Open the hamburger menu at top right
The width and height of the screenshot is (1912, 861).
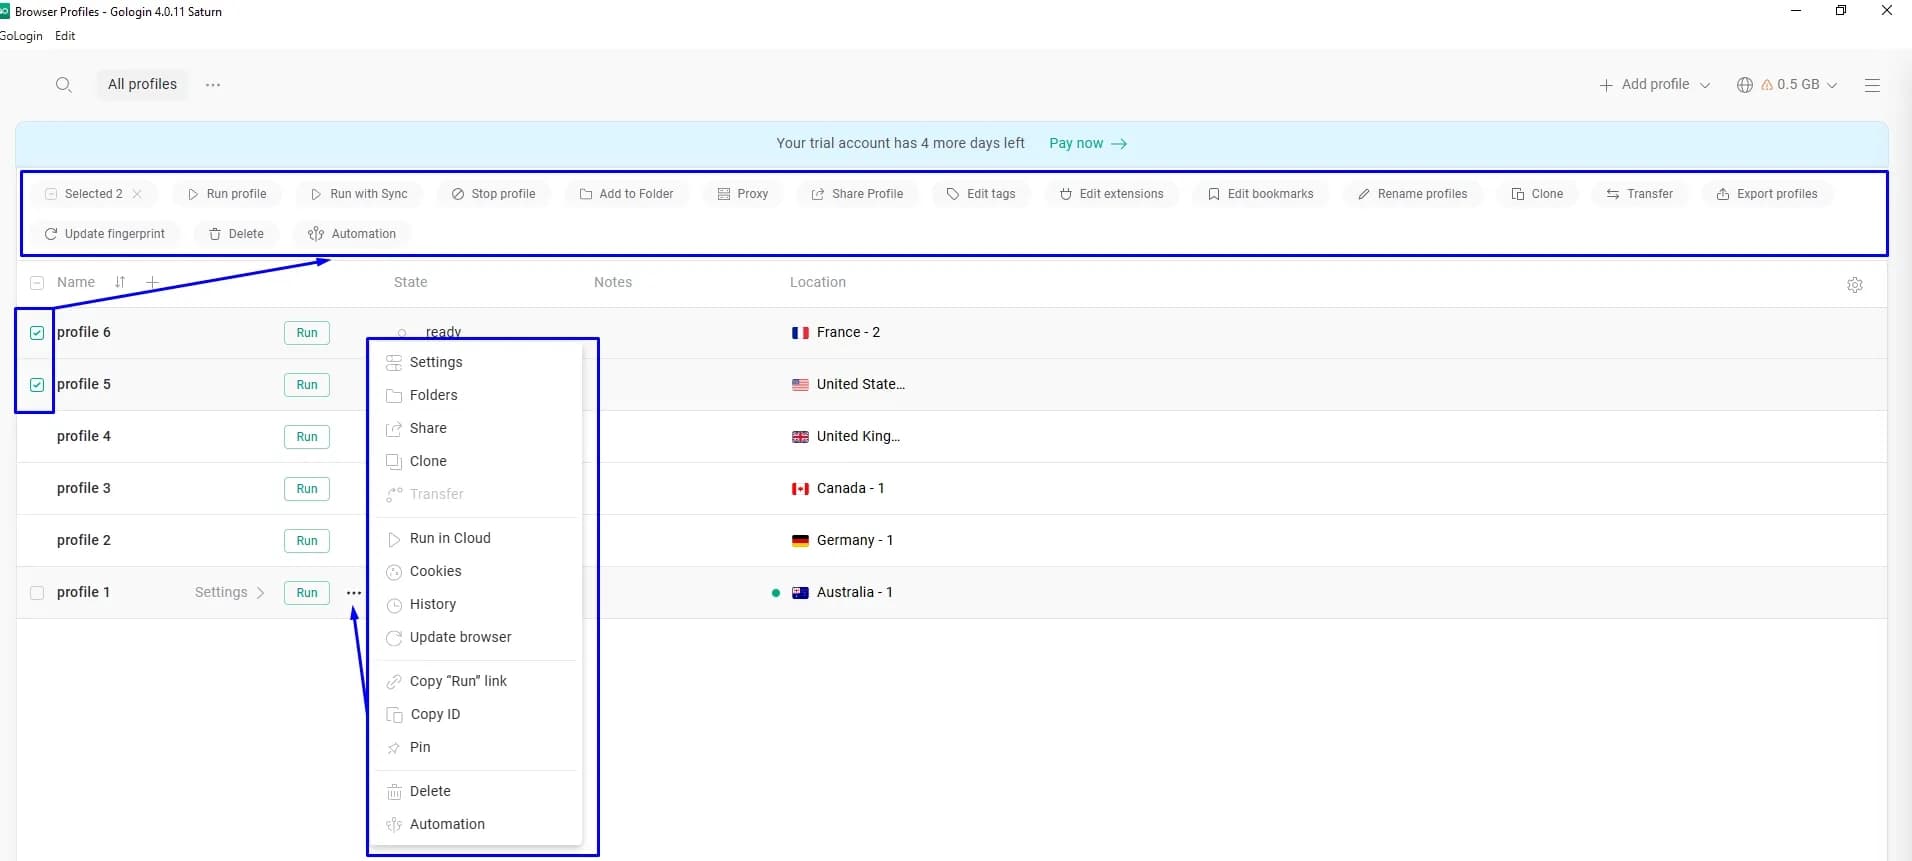[1872, 86]
